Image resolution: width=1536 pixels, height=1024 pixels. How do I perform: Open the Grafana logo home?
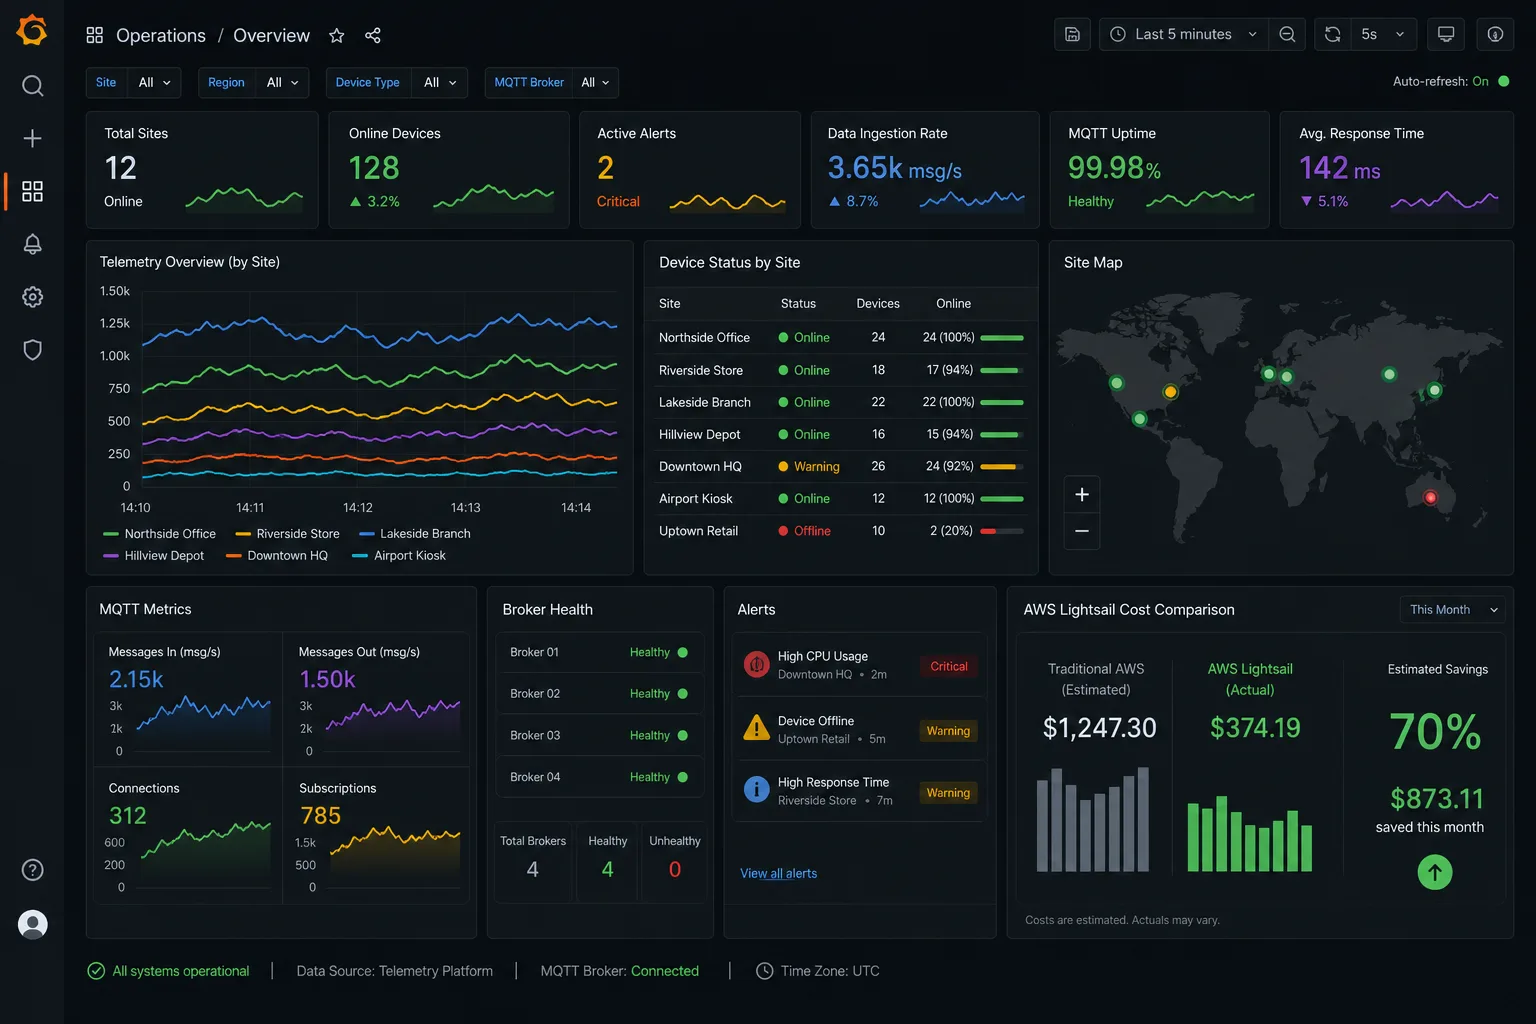point(32,30)
